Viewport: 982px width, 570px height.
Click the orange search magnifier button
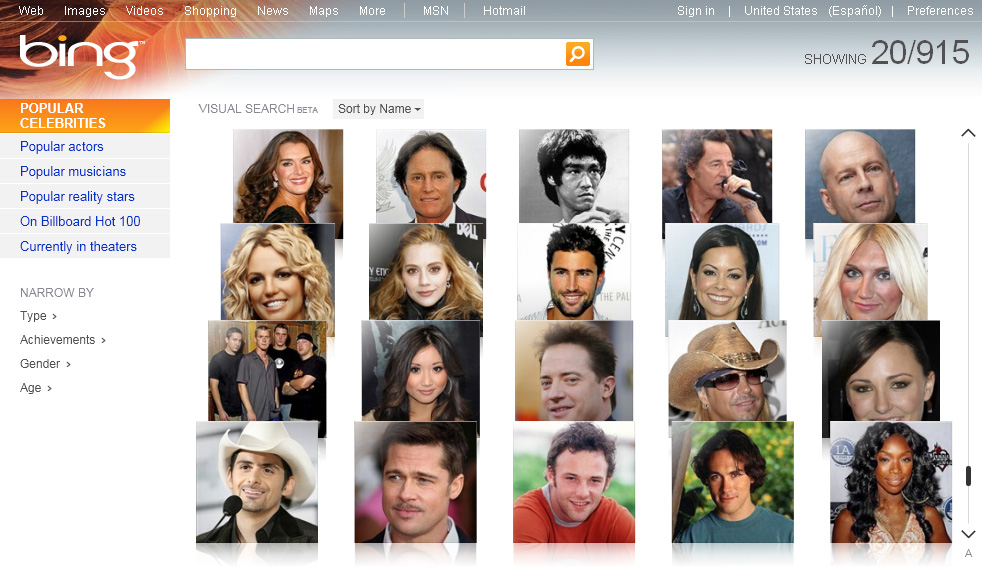pyautogui.click(x=577, y=54)
